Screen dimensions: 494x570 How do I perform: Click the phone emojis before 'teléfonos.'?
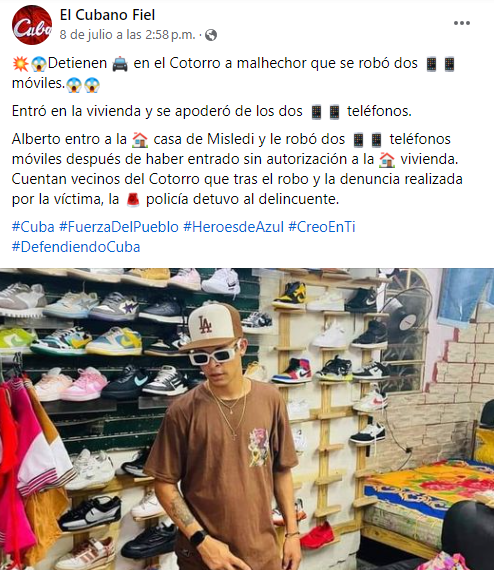point(326,112)
